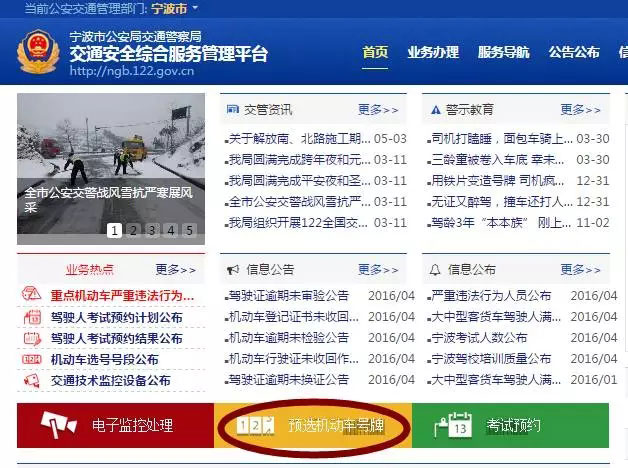Click the surveillance camera icon in 电子监控处理
Image resolution: width=628 pixels, height=468 pixels.
58,425
